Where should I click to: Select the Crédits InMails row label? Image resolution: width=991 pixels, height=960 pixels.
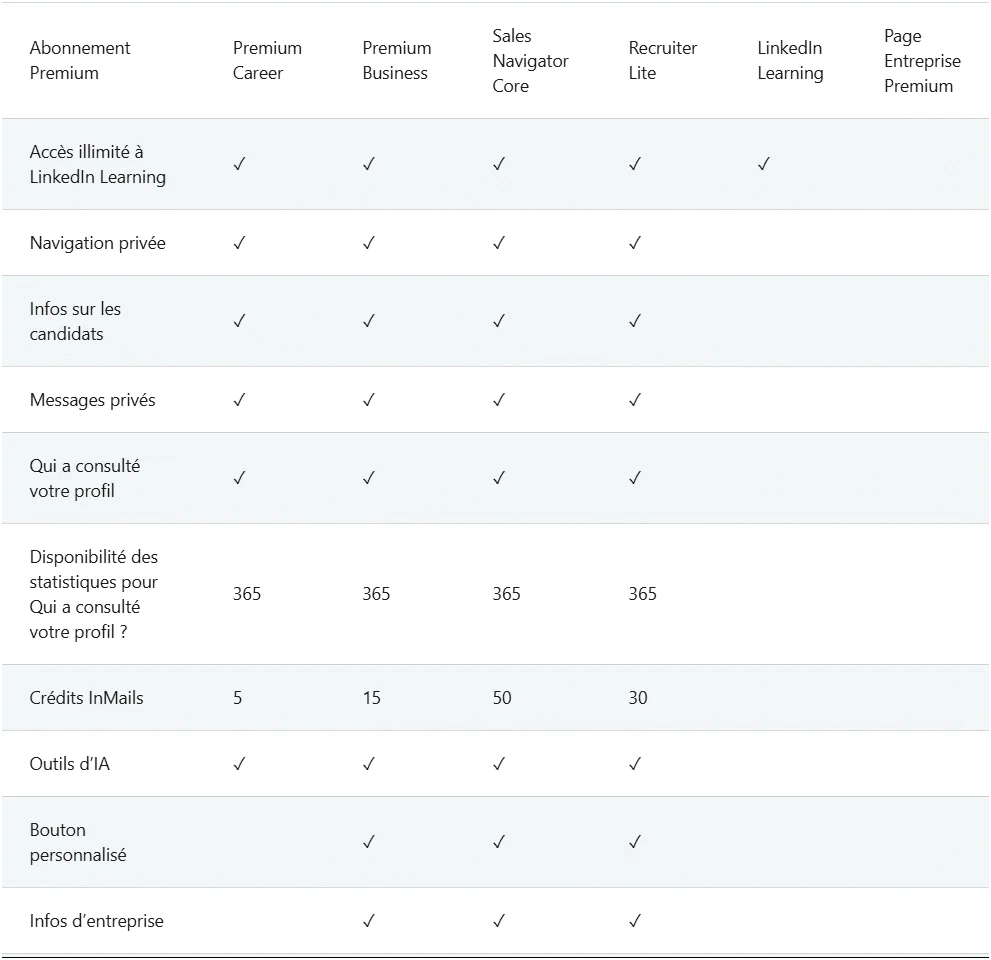(x=87, y=698)
